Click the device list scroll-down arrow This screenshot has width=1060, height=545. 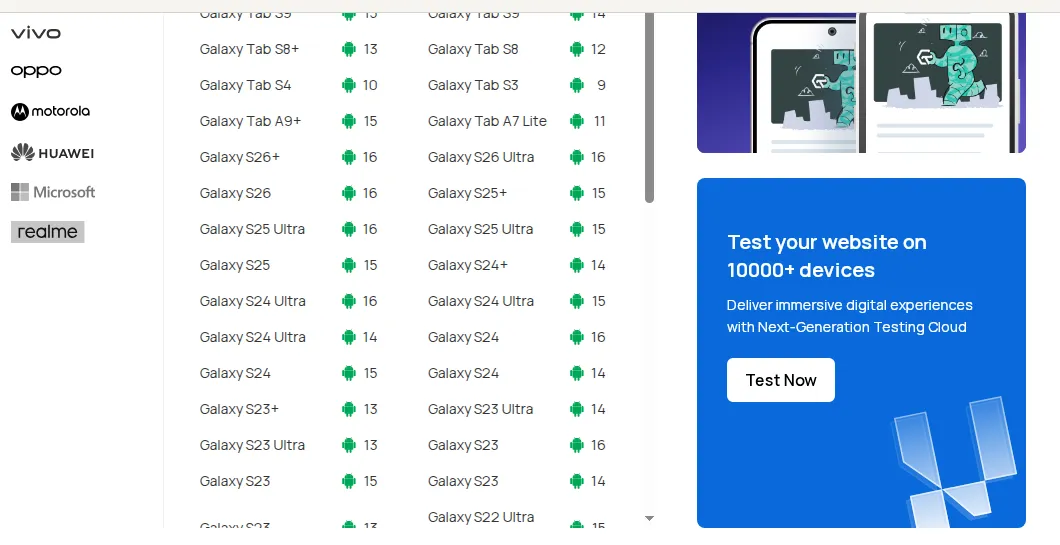coord(650,519)
